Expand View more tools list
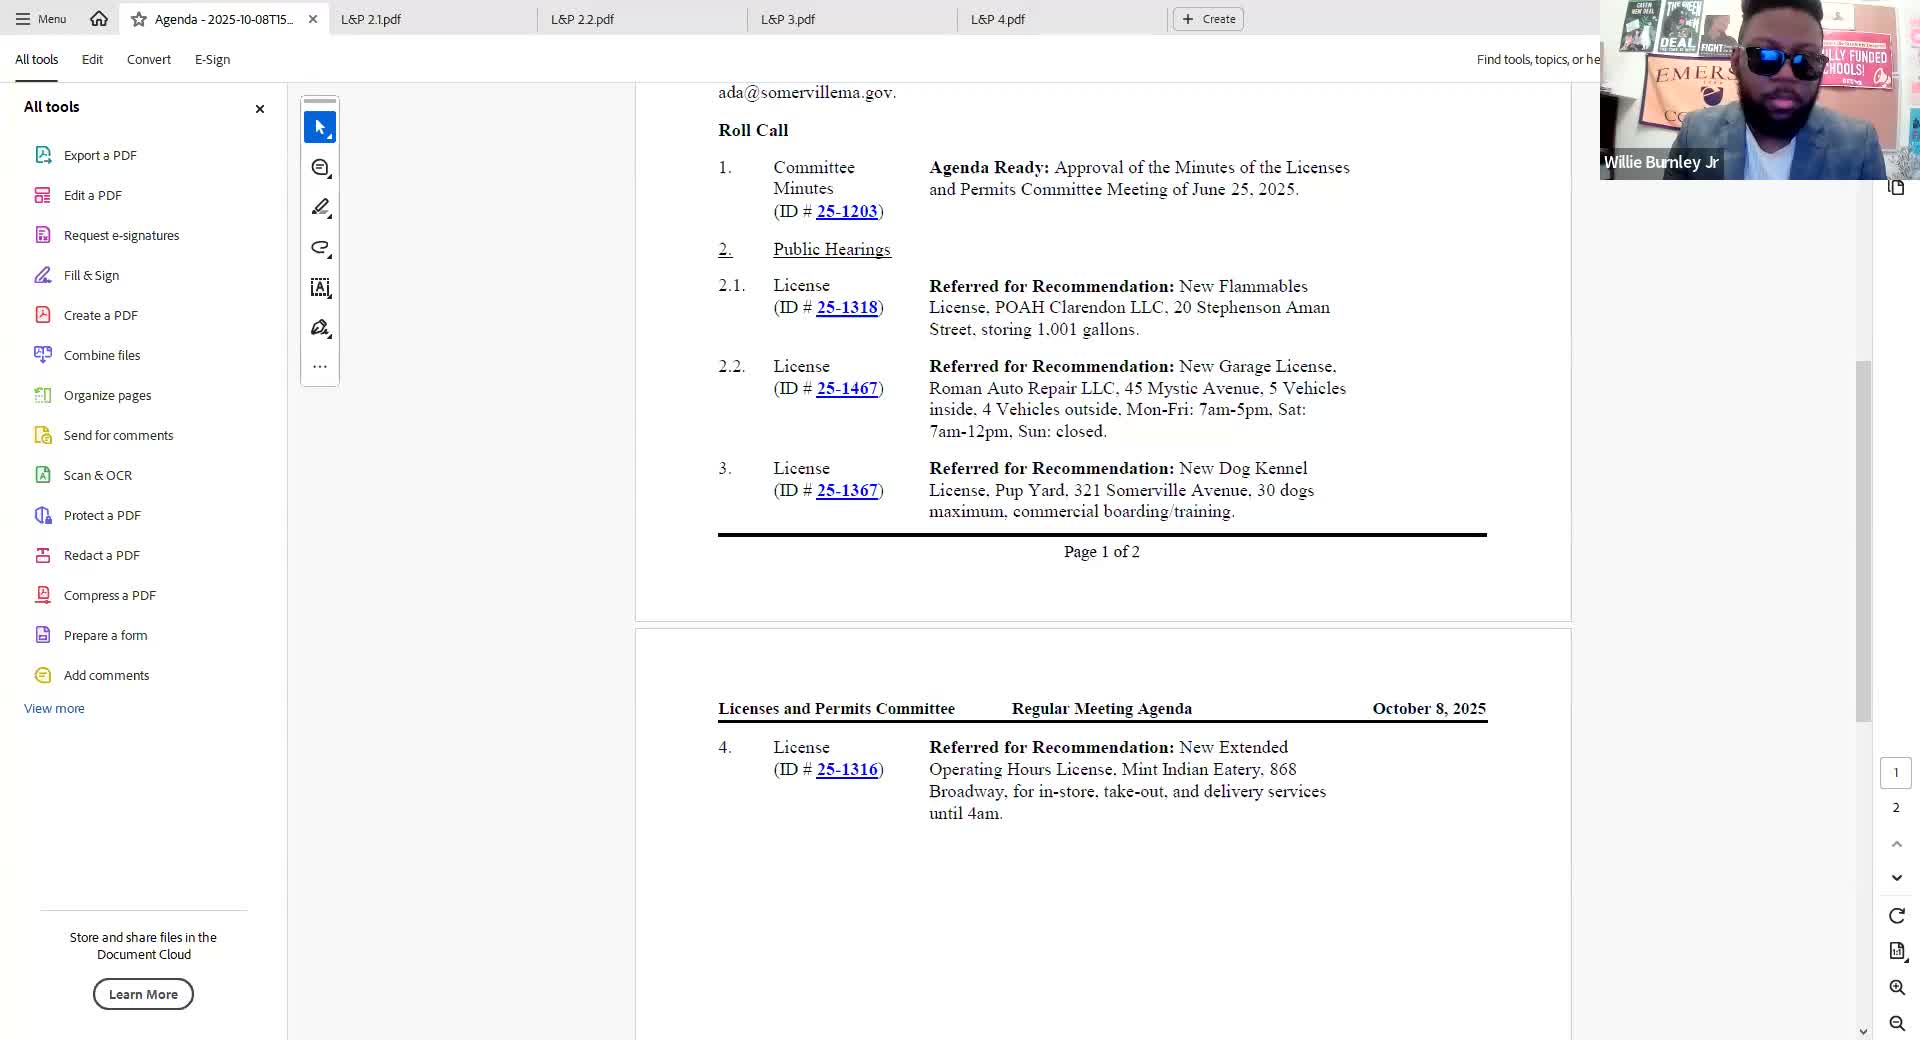Viewport: 1920px width, 1040px height. 54,708
